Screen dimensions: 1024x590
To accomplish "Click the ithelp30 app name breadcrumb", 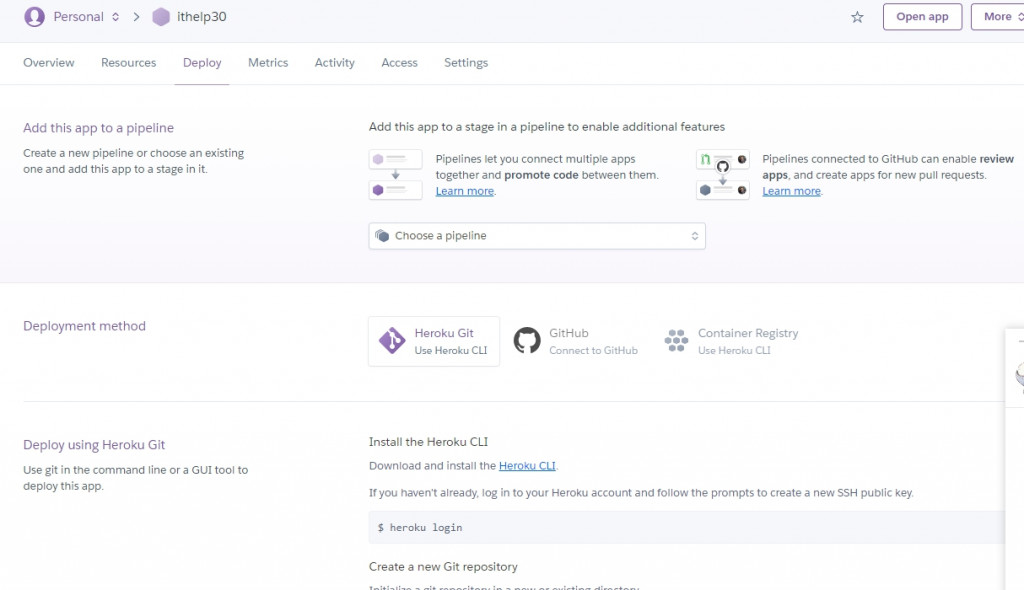I will point(202,17).
